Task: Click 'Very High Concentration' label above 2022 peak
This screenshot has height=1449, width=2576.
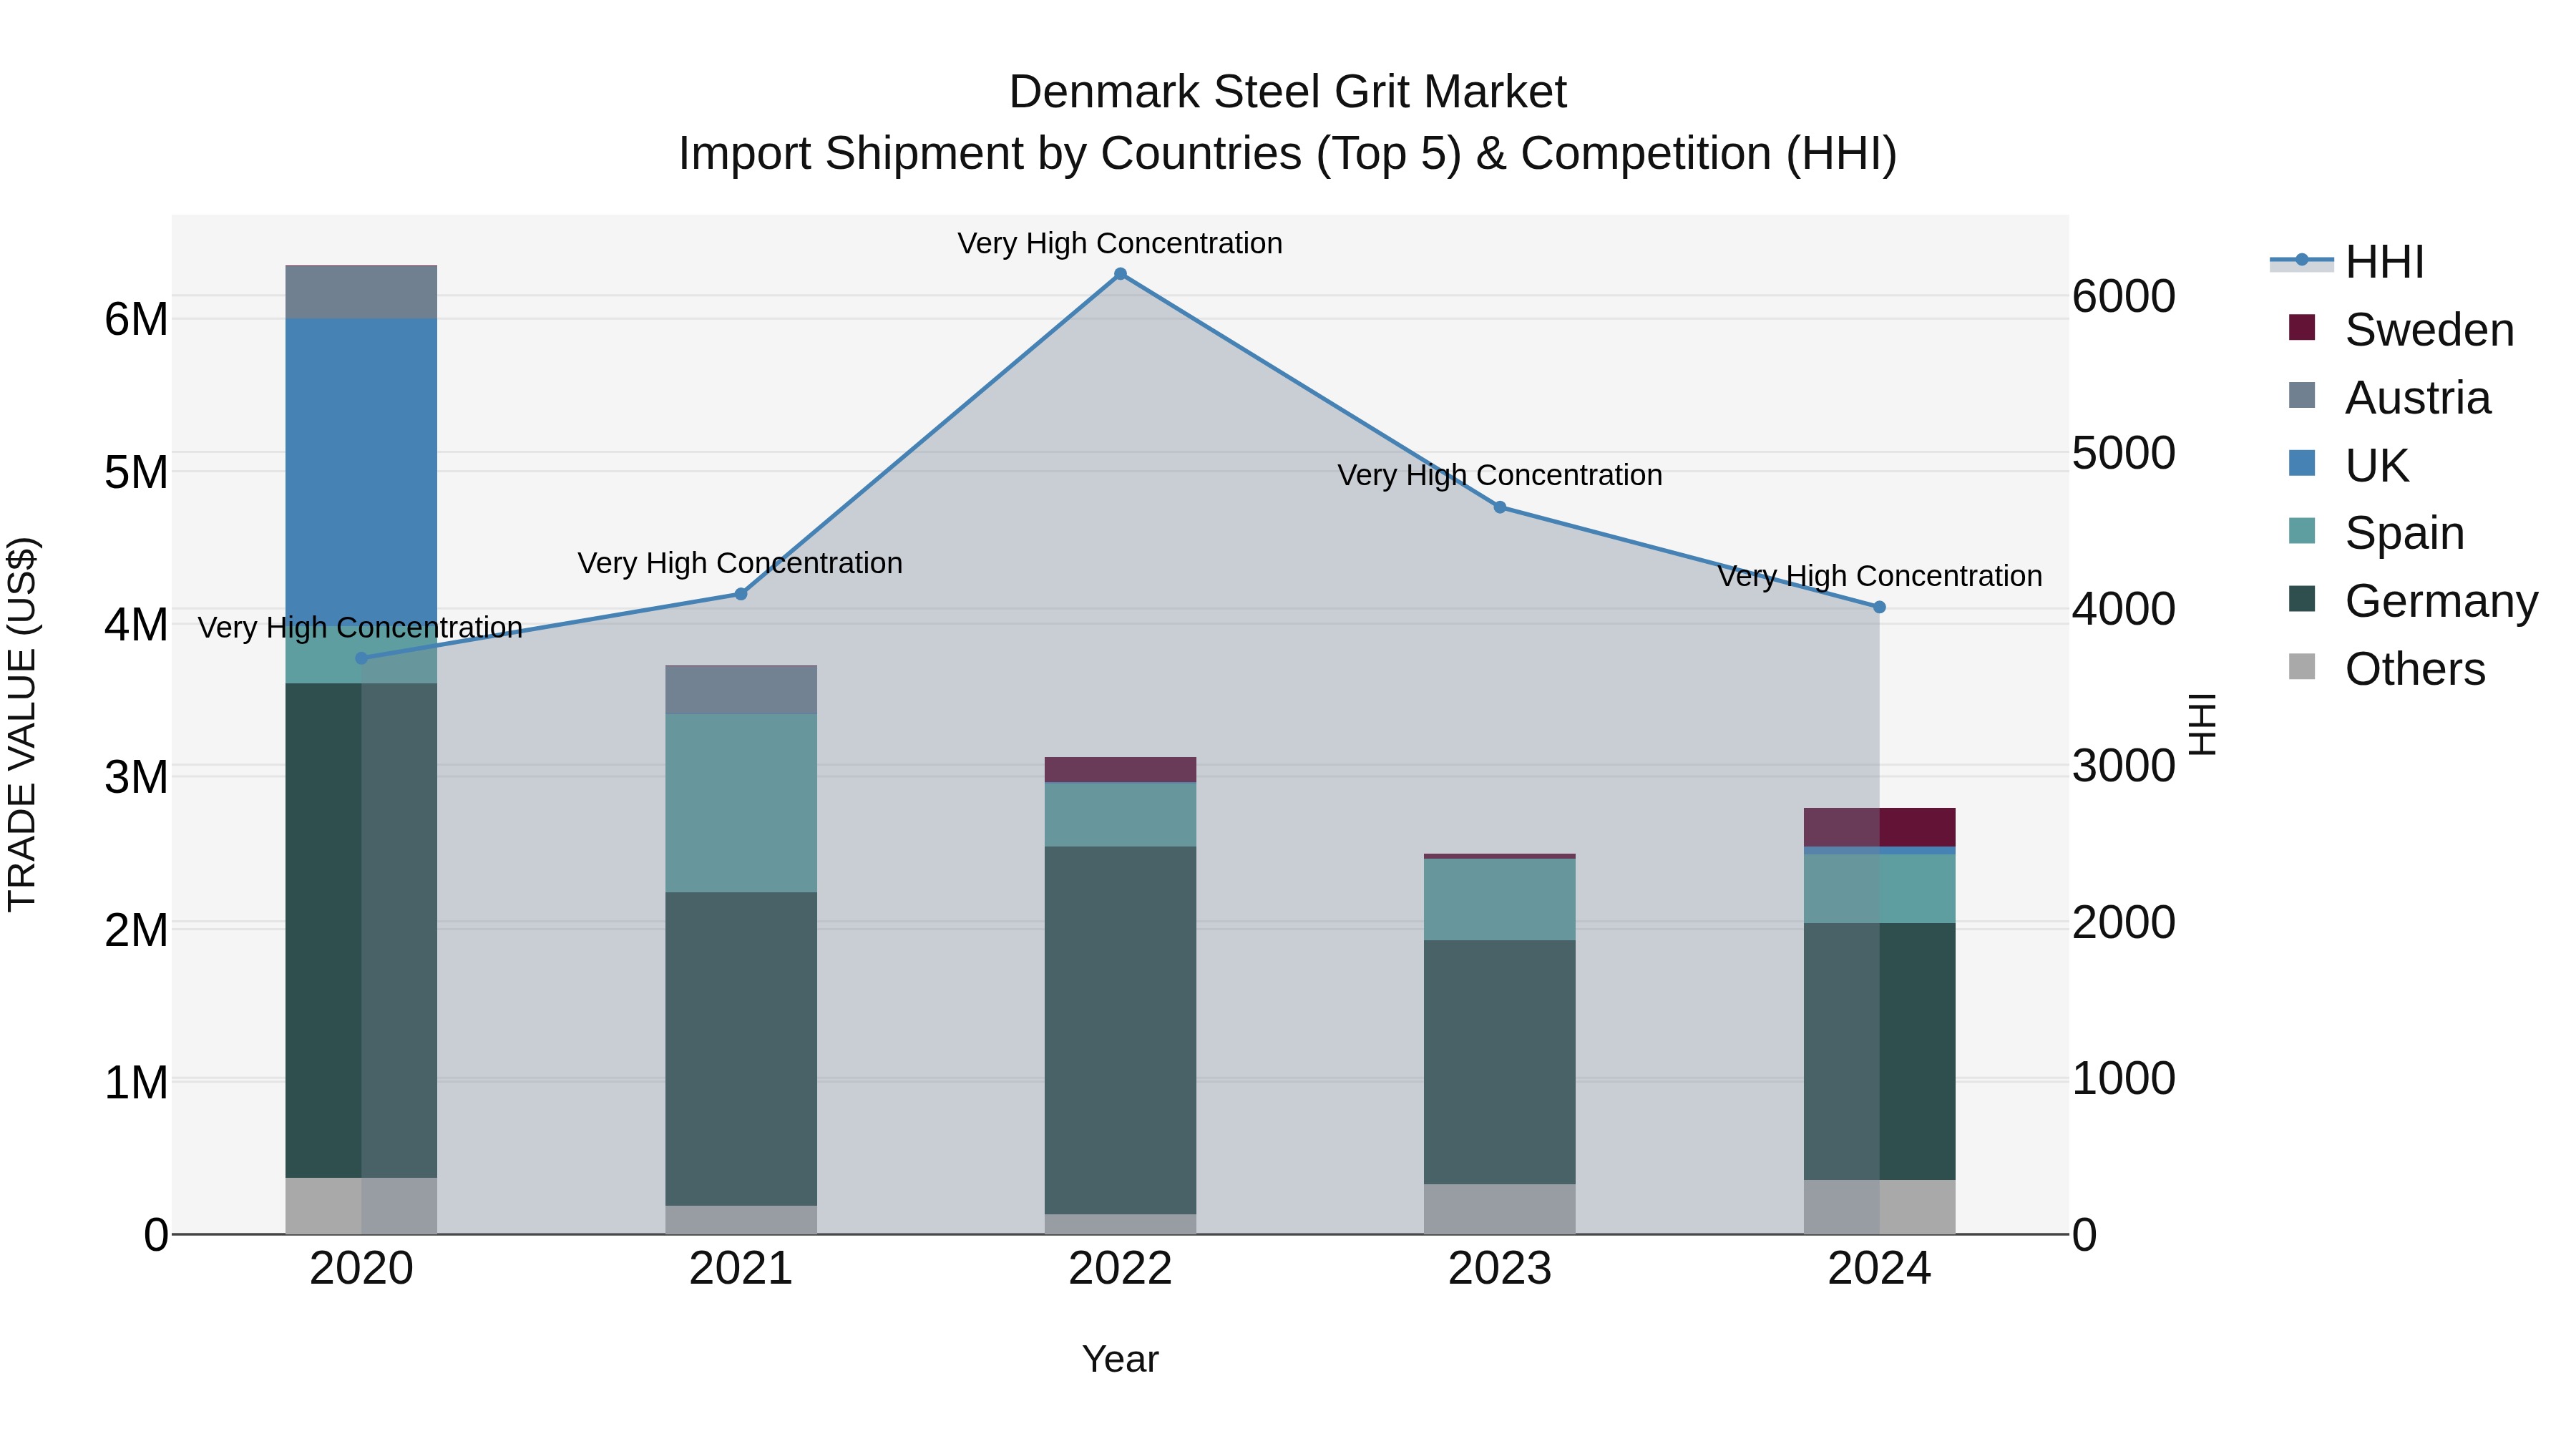Action: pos(1120,243)
